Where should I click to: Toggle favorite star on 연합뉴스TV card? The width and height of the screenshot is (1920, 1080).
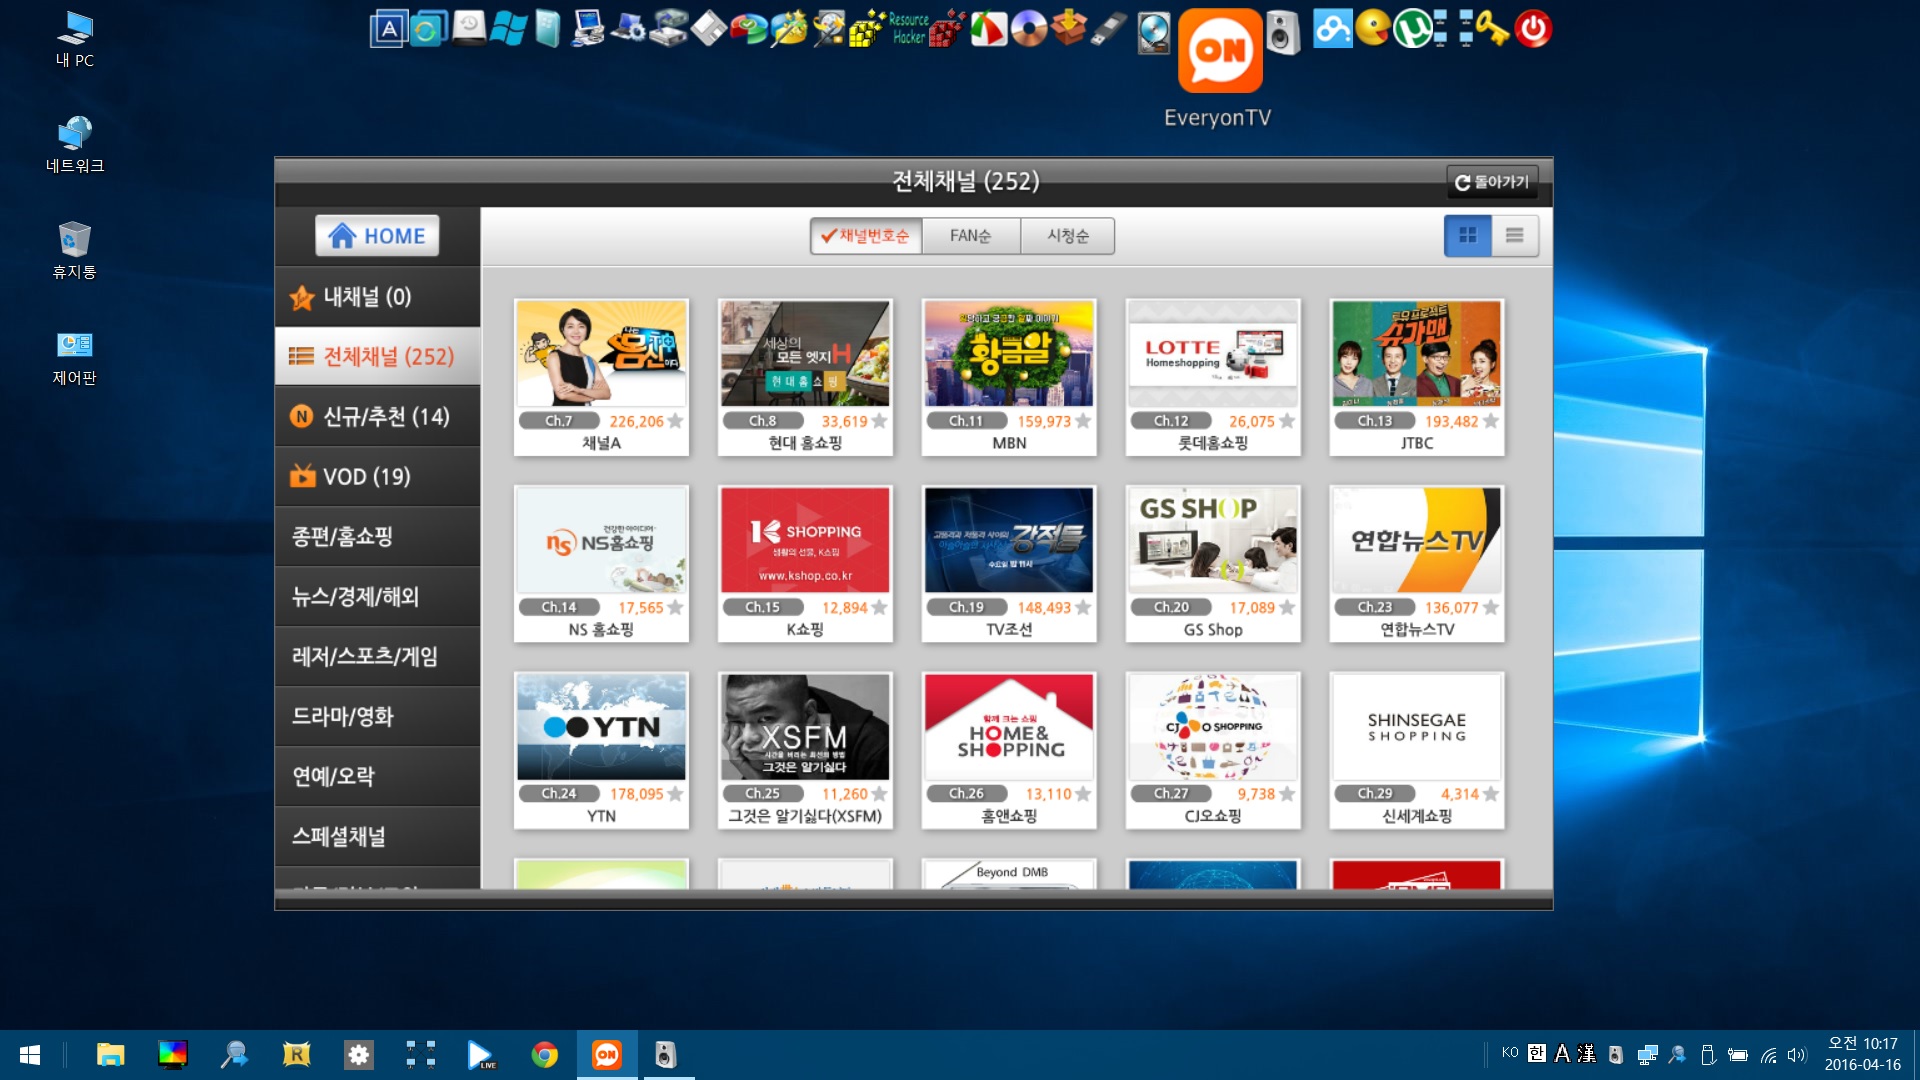[x=1491, y=607]
